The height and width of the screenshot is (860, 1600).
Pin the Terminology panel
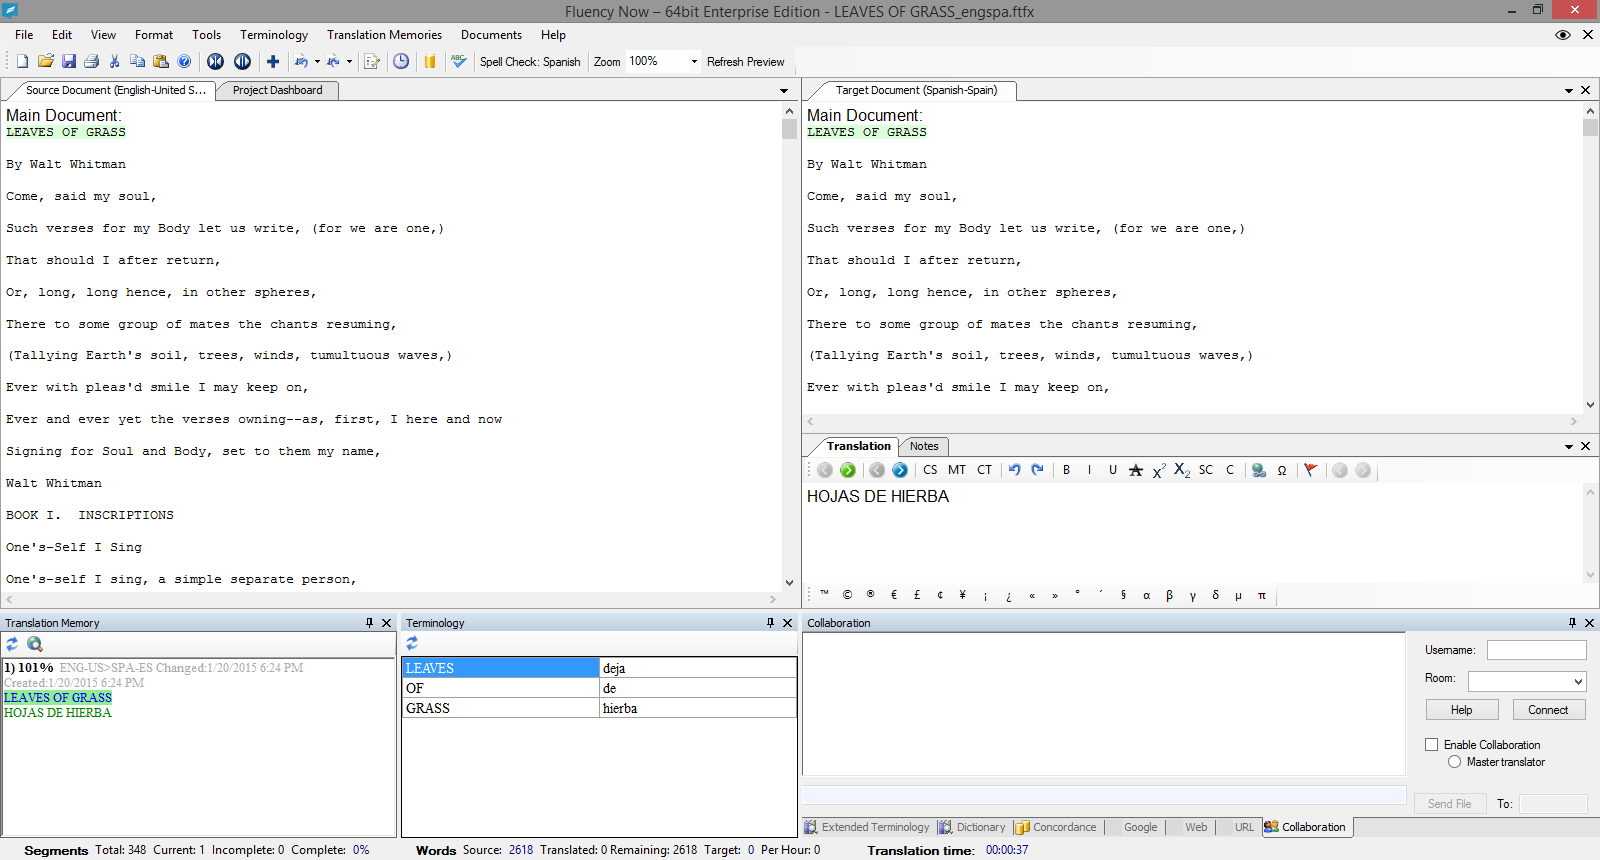770,622
